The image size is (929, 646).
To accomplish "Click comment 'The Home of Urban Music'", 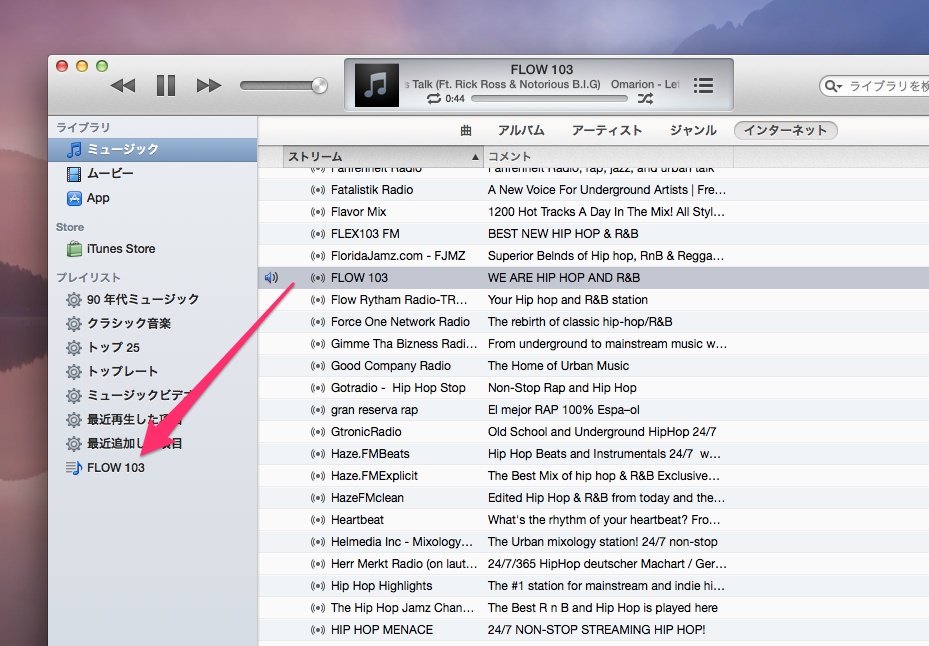I will (558, 366).
